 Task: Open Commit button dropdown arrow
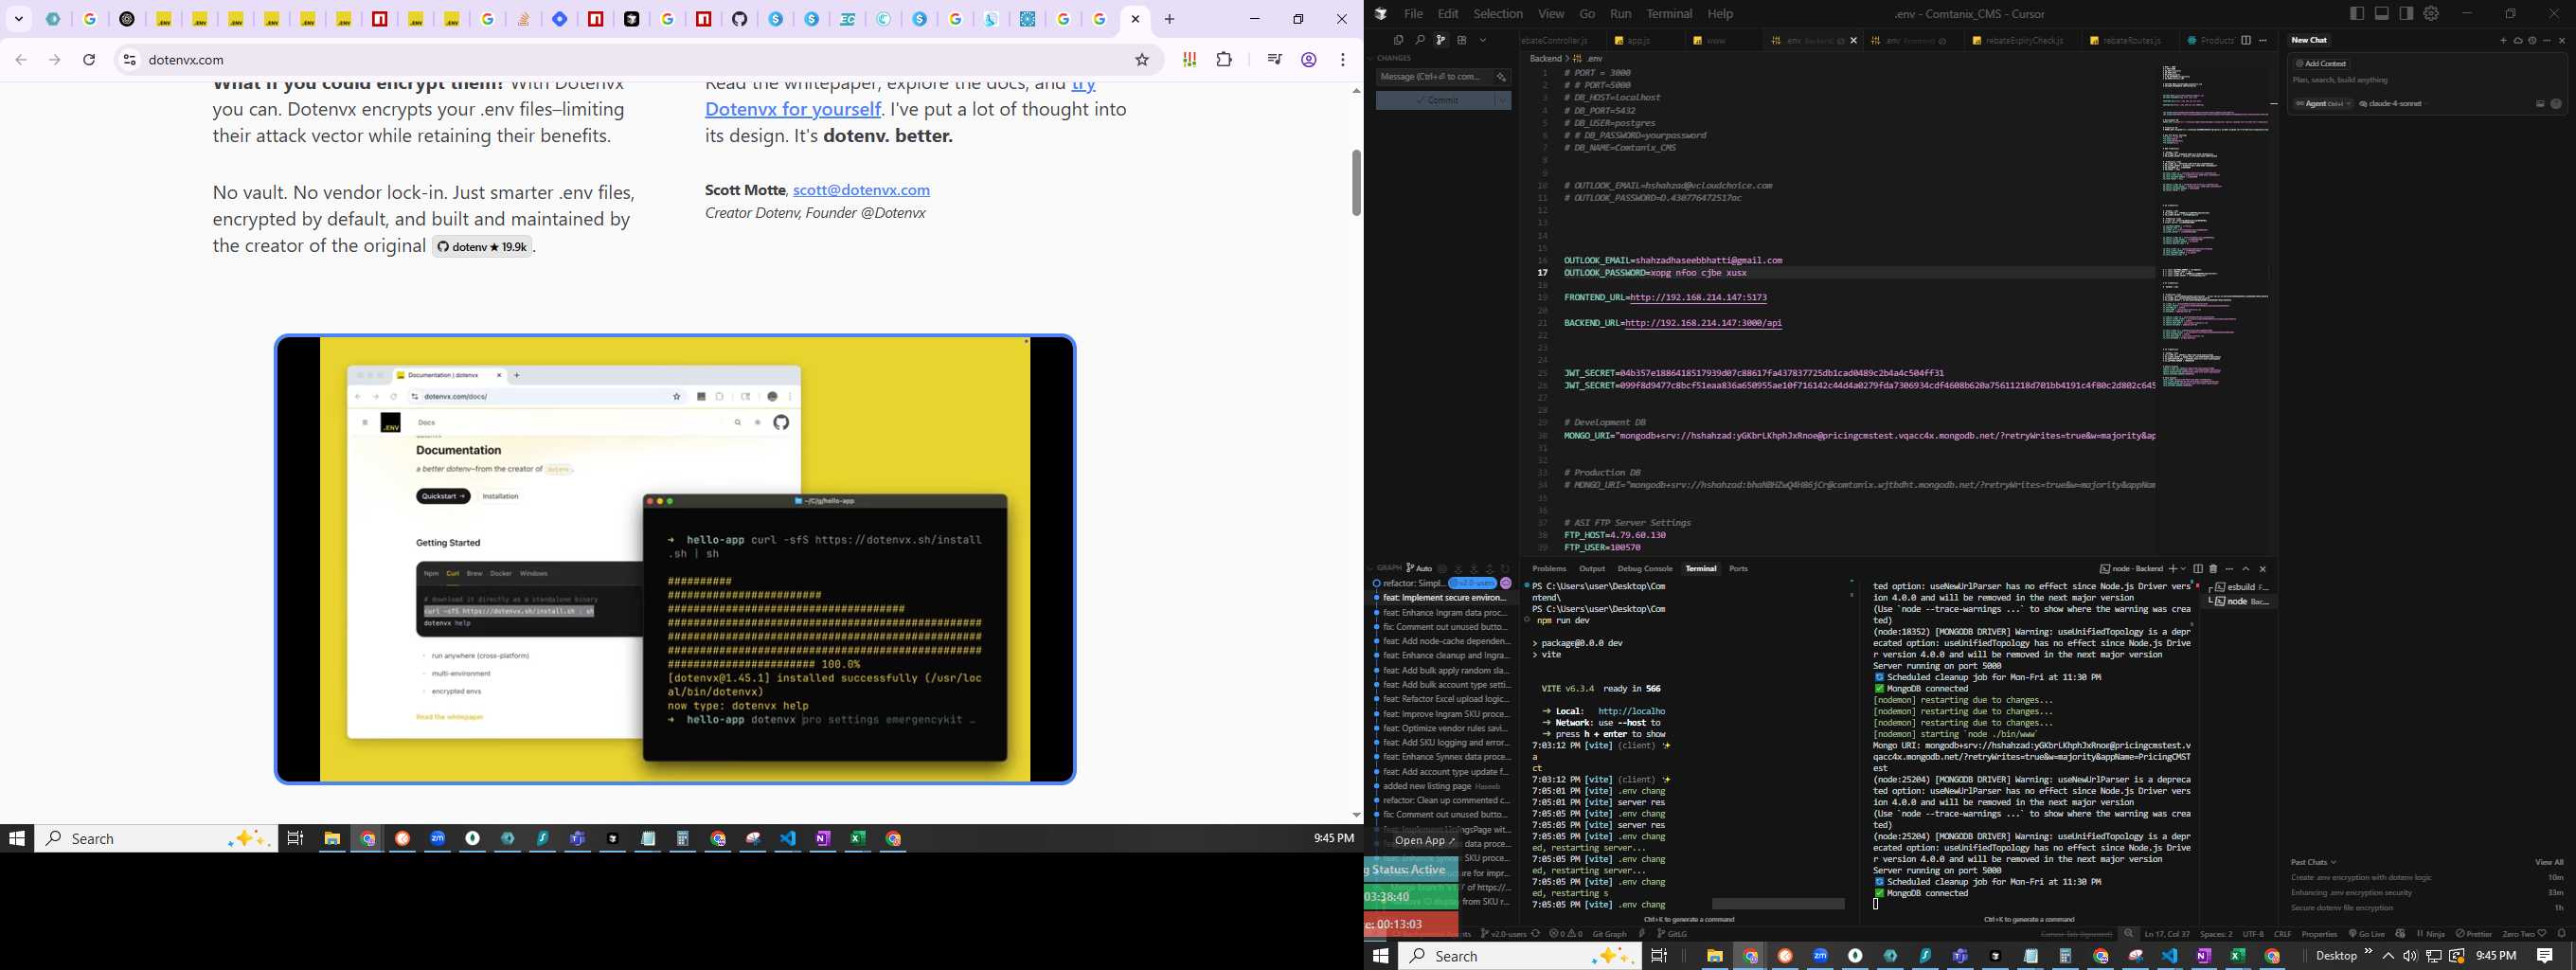(1502, 100)
